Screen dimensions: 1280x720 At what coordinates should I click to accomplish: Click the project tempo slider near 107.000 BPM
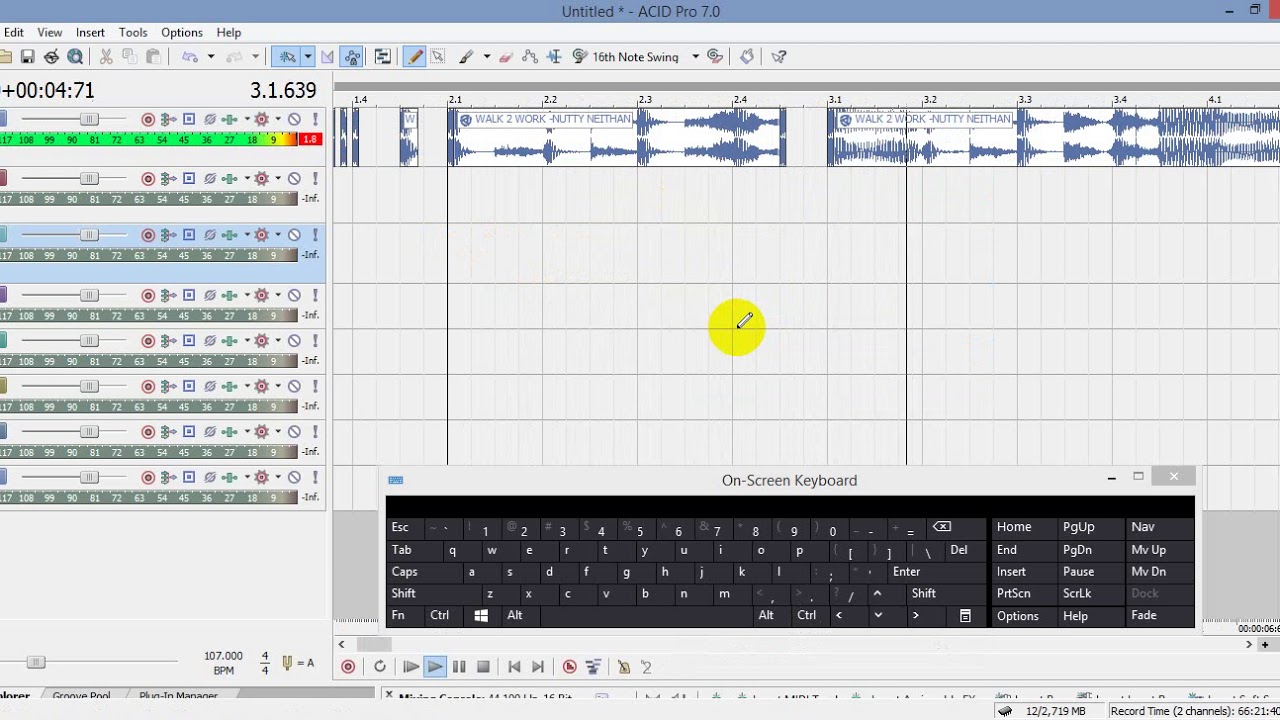36,662
